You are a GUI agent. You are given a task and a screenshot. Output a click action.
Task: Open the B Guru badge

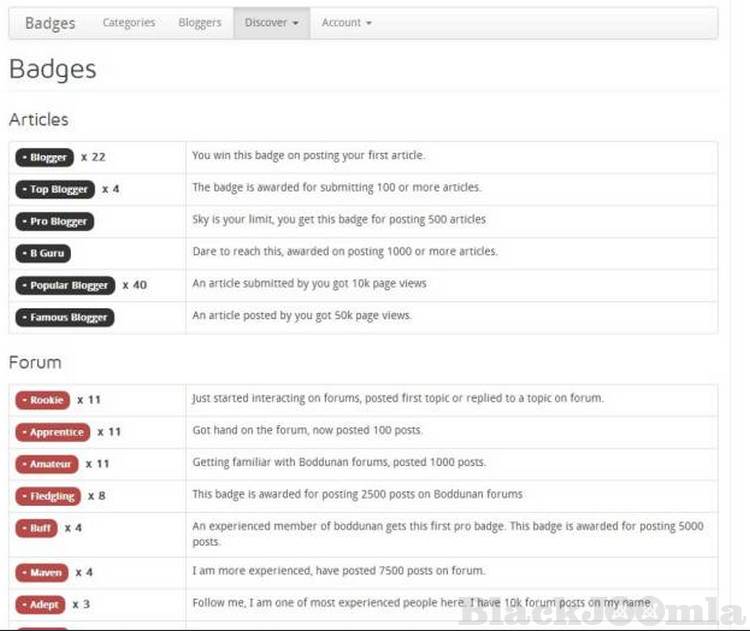tap(43, 253)
